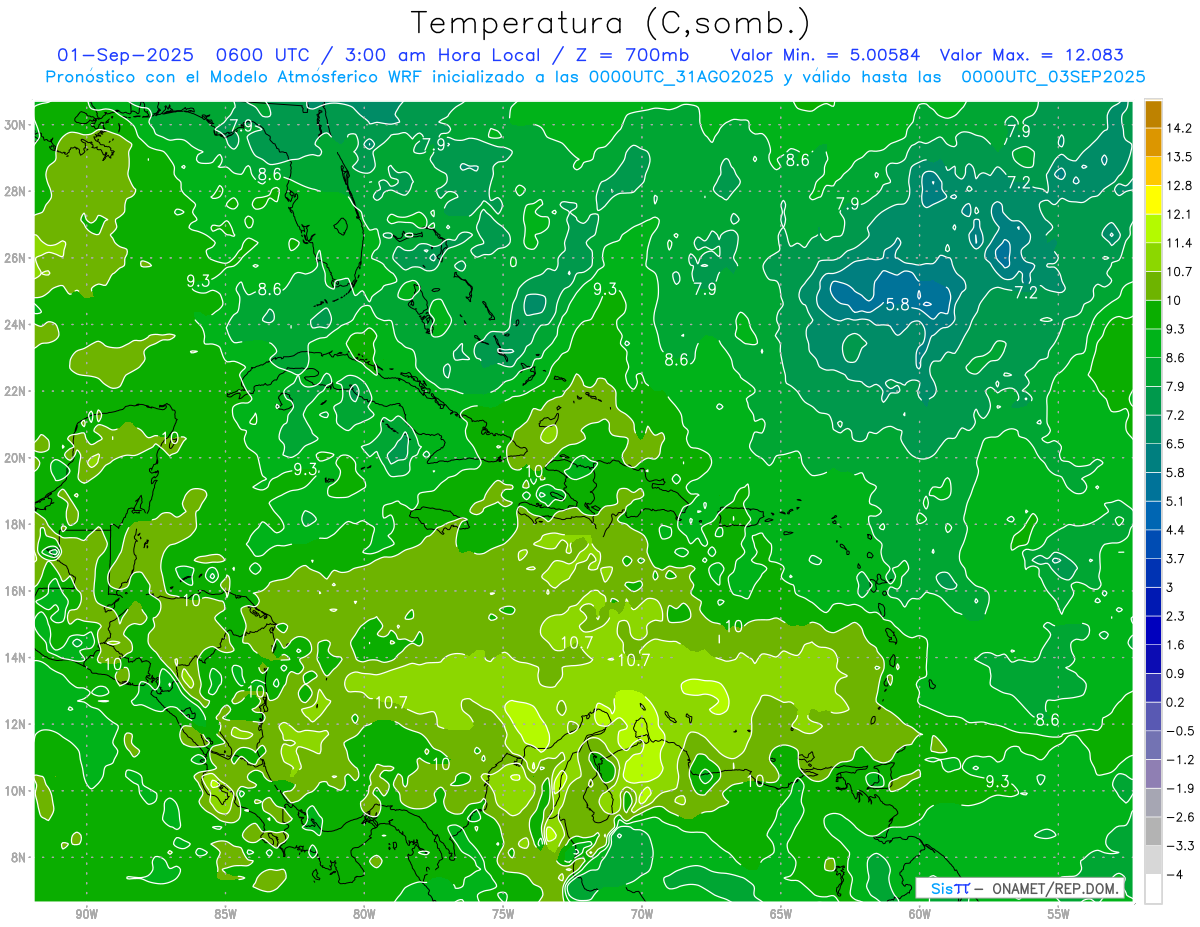The height and width of the screenshot is (927, 1200).
Task: Click the 75W longitude label
Action: point(503,914)
